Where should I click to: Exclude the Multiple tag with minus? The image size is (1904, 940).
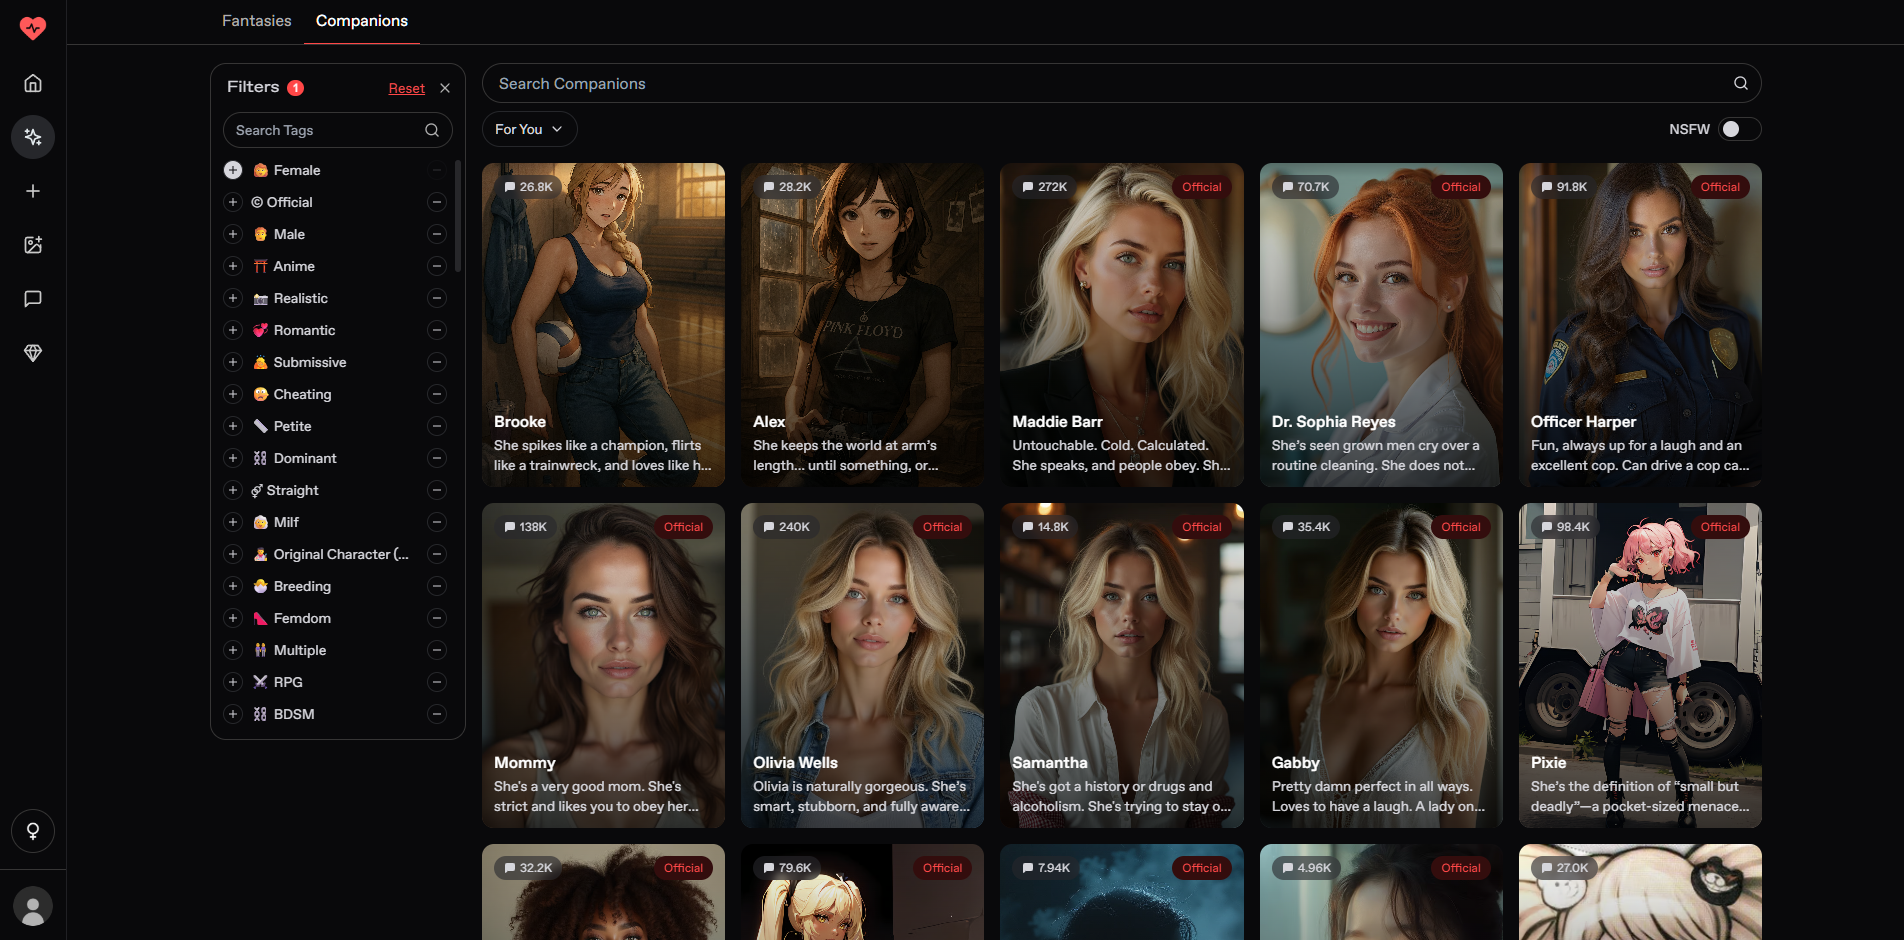point(437,650)
